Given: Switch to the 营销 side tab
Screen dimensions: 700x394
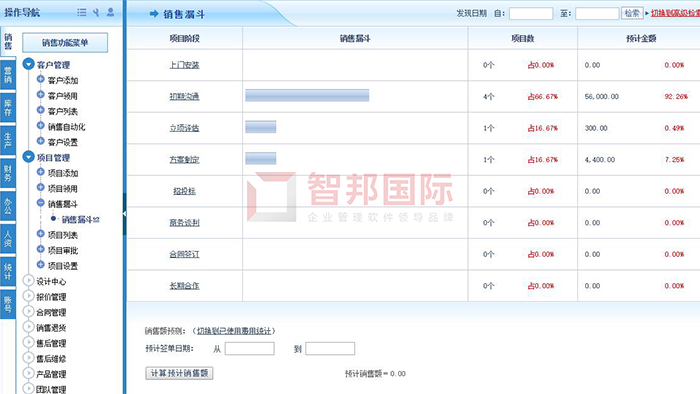Looking at the screenshot, I should point(8,75).
